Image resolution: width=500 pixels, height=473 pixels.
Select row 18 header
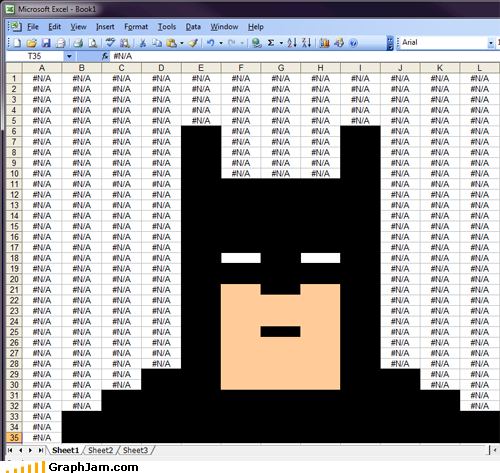tap(14, 258)
